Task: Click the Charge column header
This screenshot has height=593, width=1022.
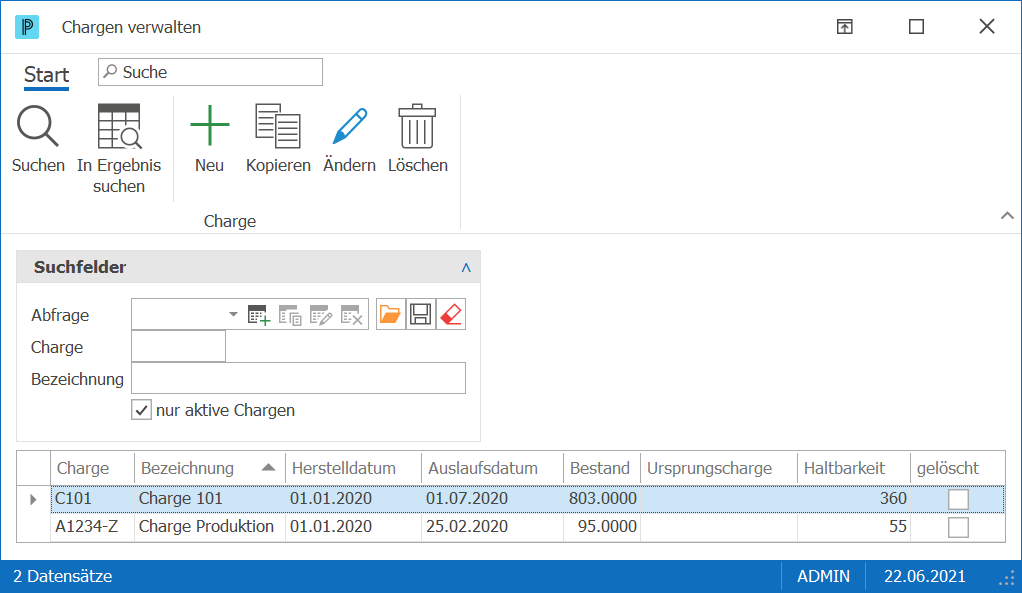Action: 92,468
